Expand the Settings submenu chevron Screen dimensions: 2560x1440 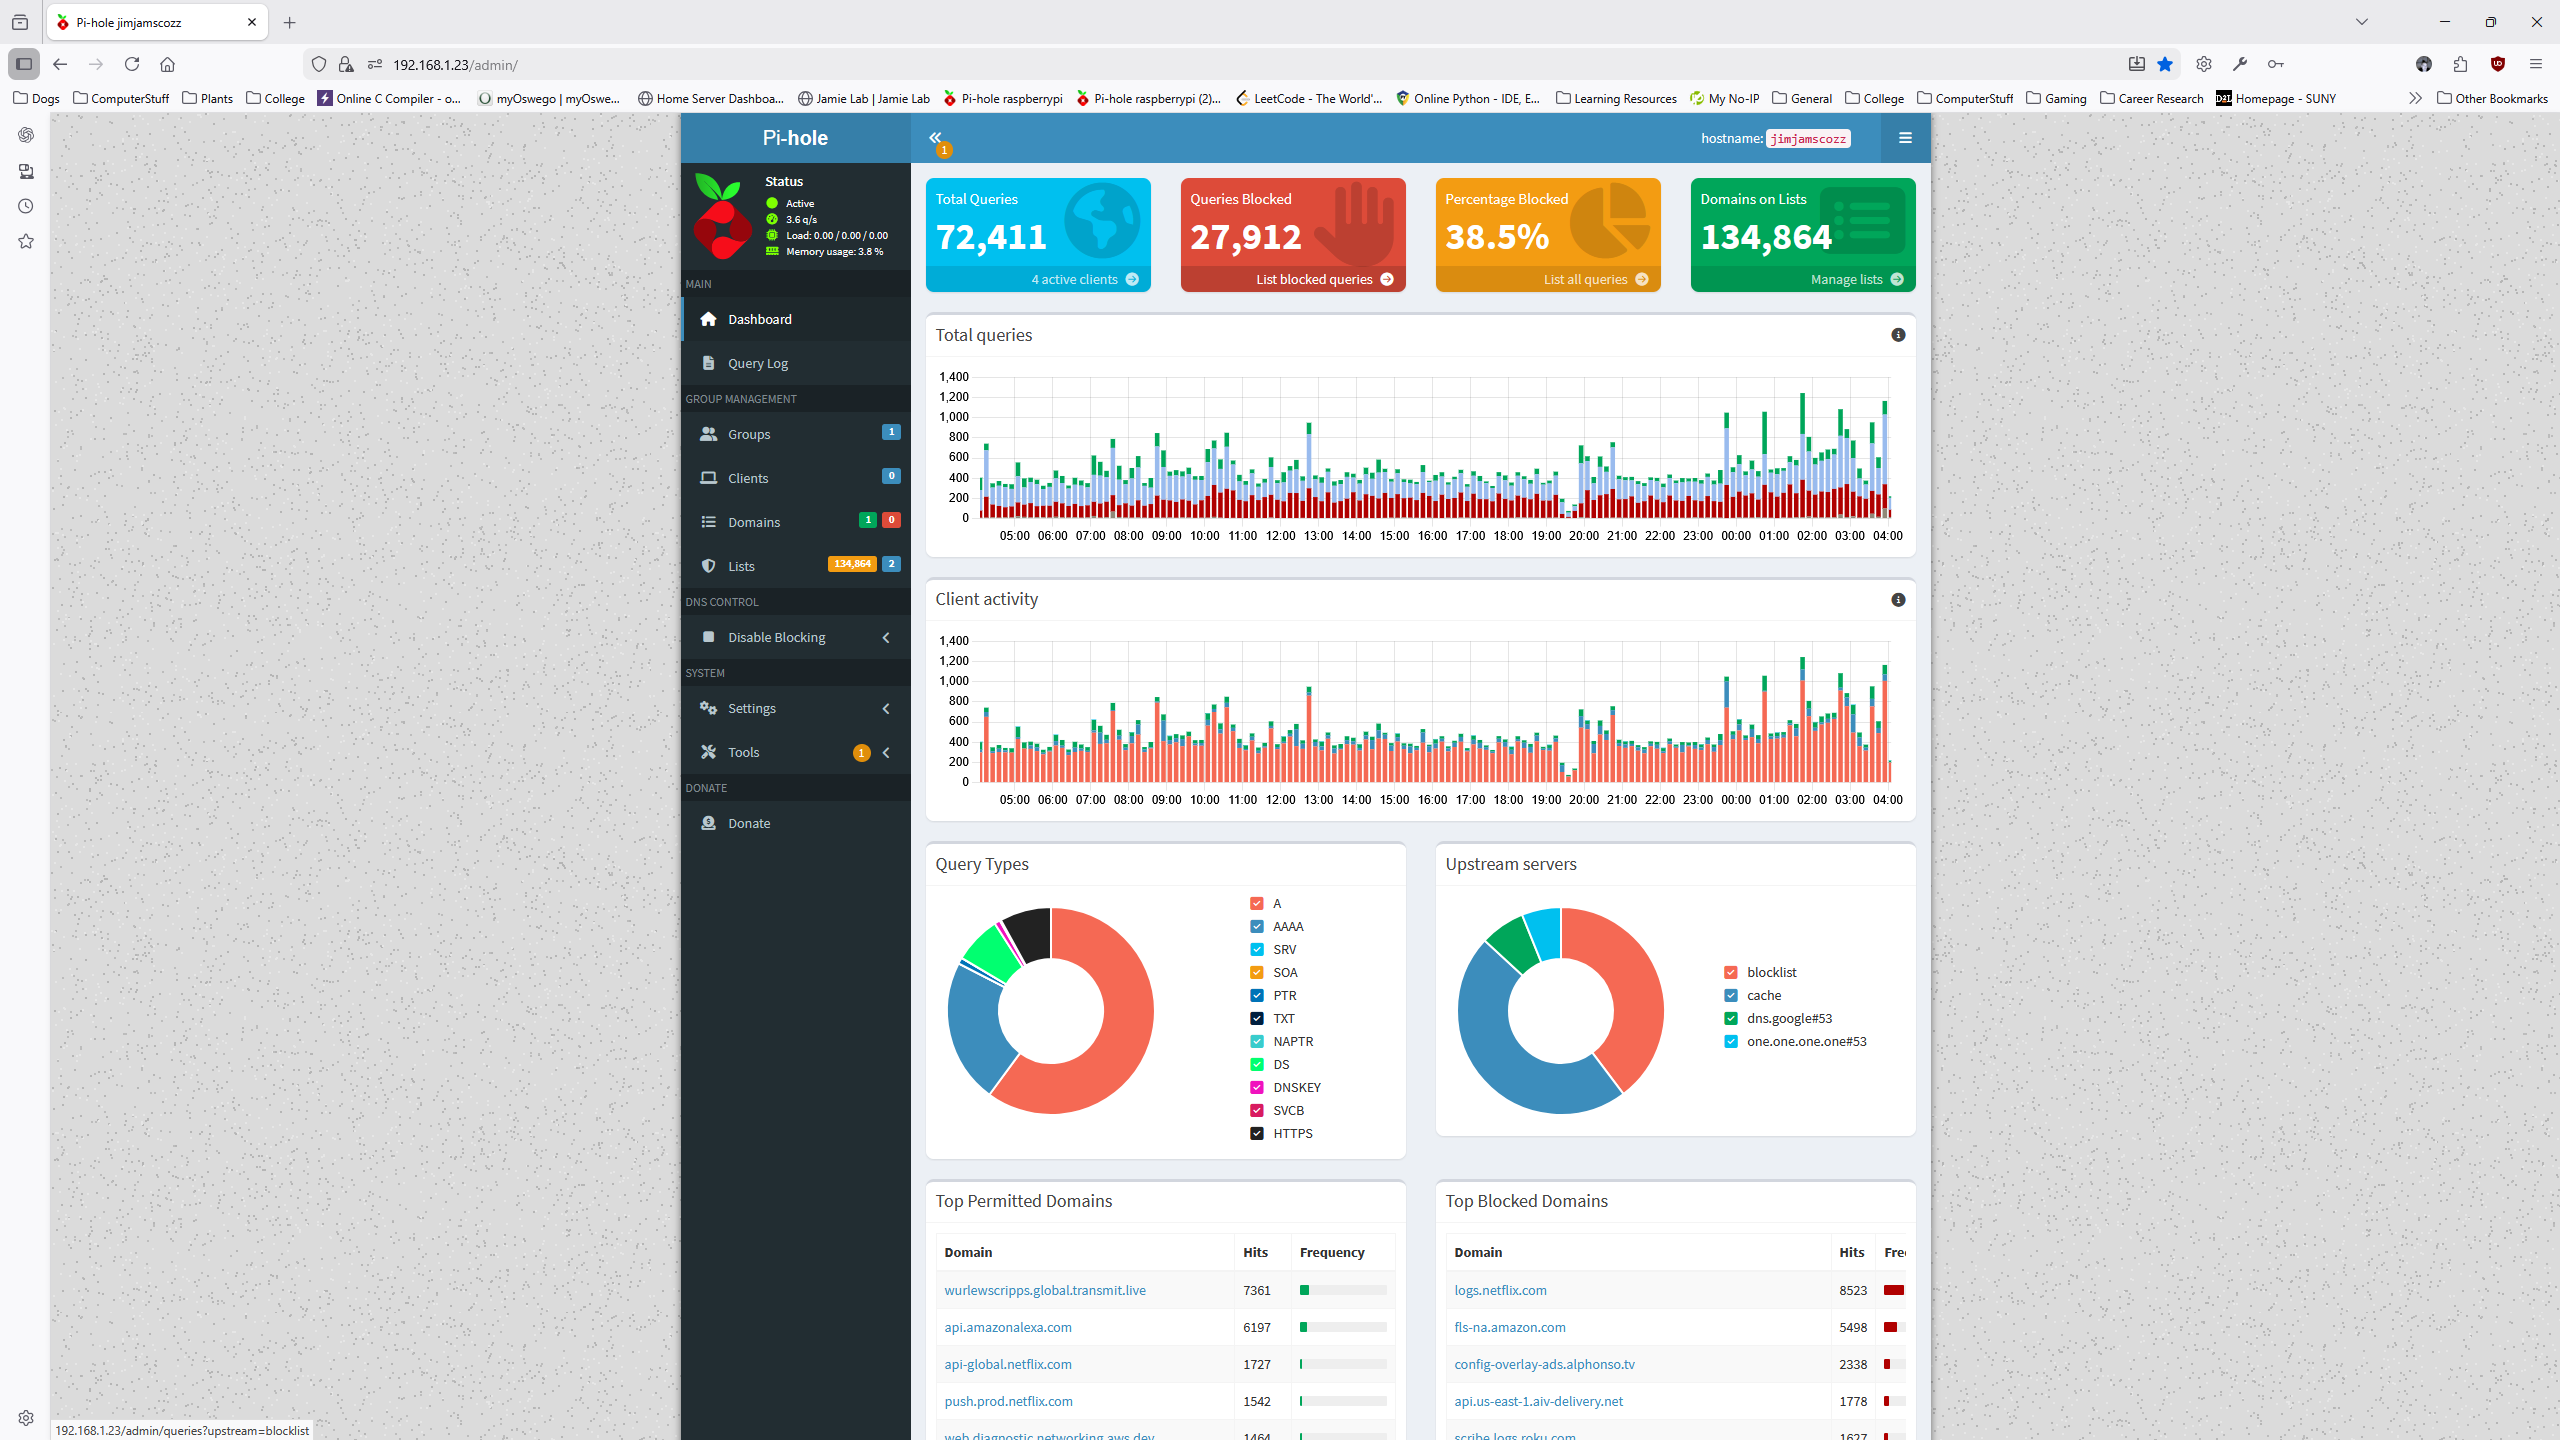[x=885, y=708]
